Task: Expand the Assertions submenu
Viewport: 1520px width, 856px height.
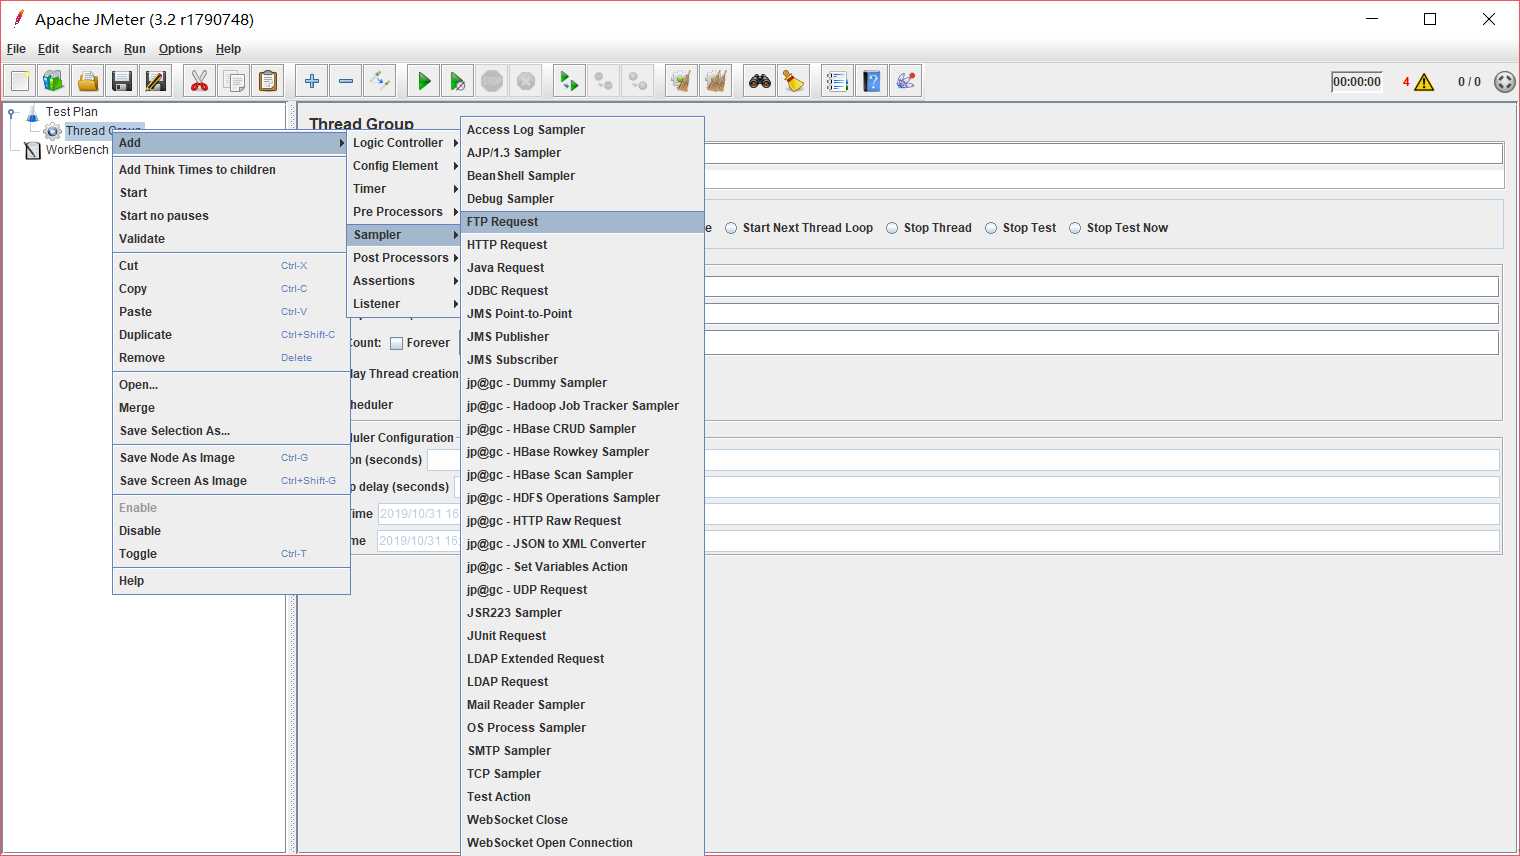Action: tap(404, 281)
